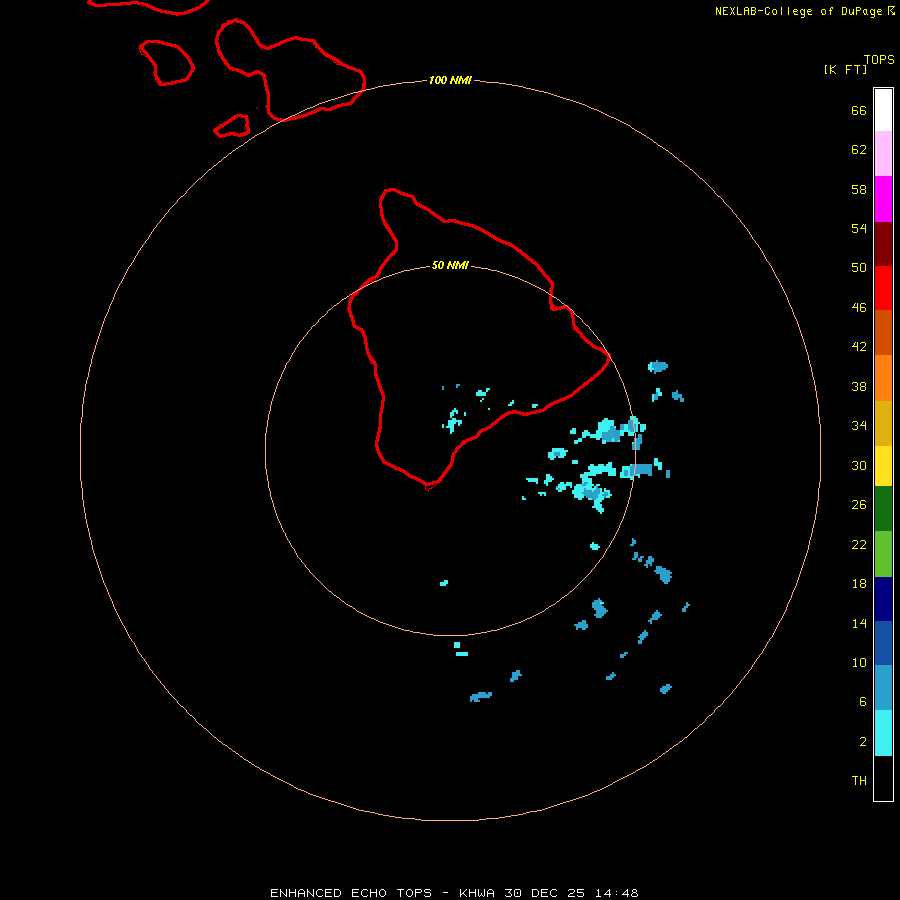Click the magenta legend swatch
900x900 pixels.
(883, 199)
